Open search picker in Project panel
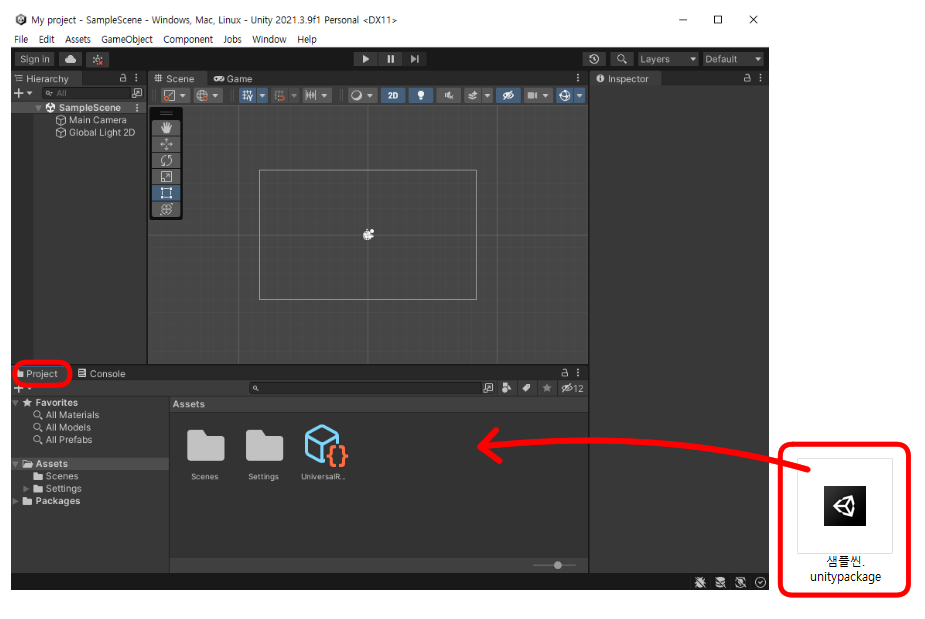925x619 pixels. coord(488,388)
